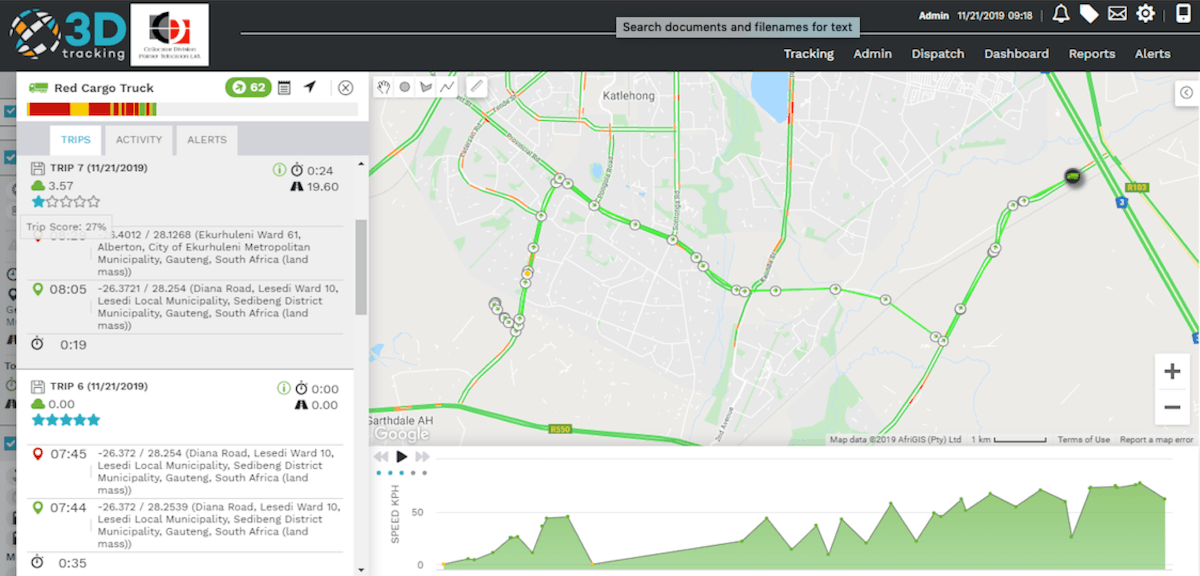The width and height of the screenshot is (1200, 576).
Task: Collapse the map panel using the right chevron
Action: click(x=1185, y=92)
